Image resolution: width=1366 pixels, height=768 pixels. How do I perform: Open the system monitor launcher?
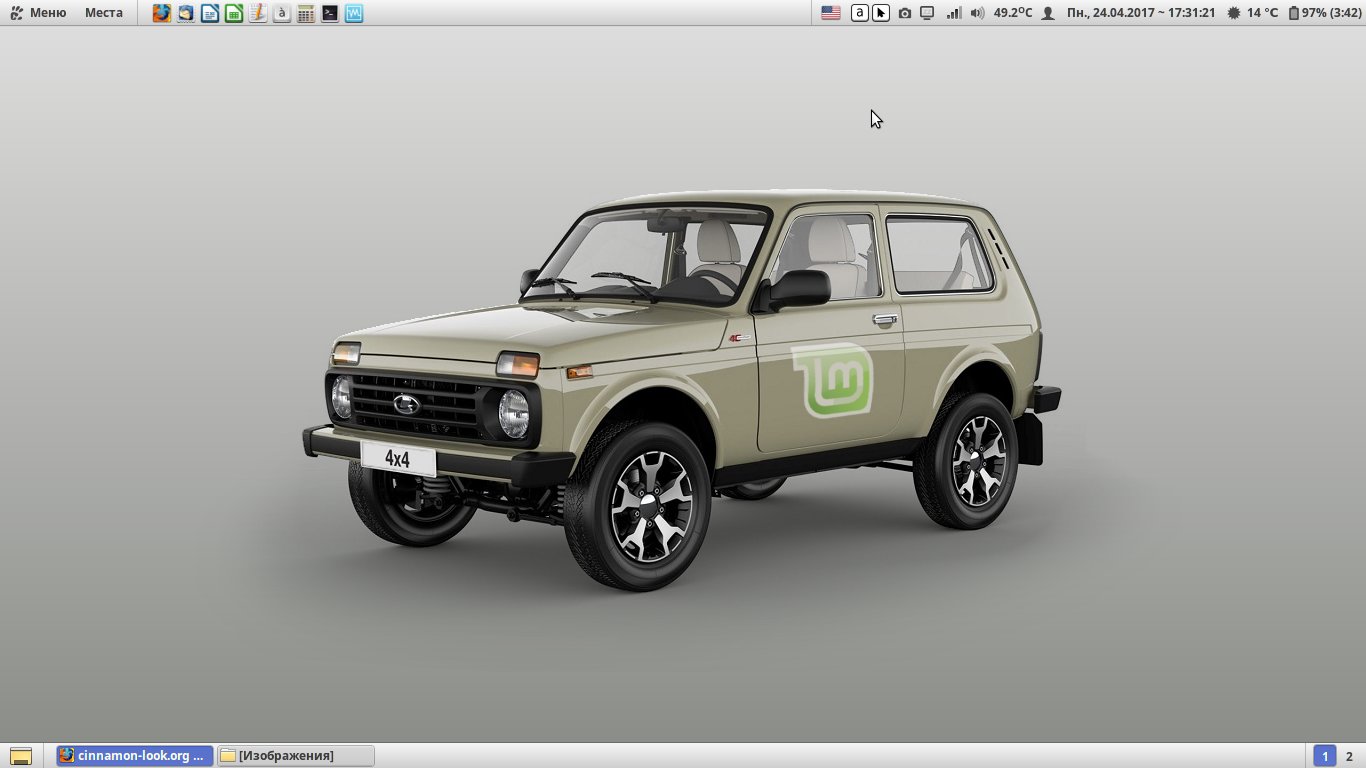(354, 13)
